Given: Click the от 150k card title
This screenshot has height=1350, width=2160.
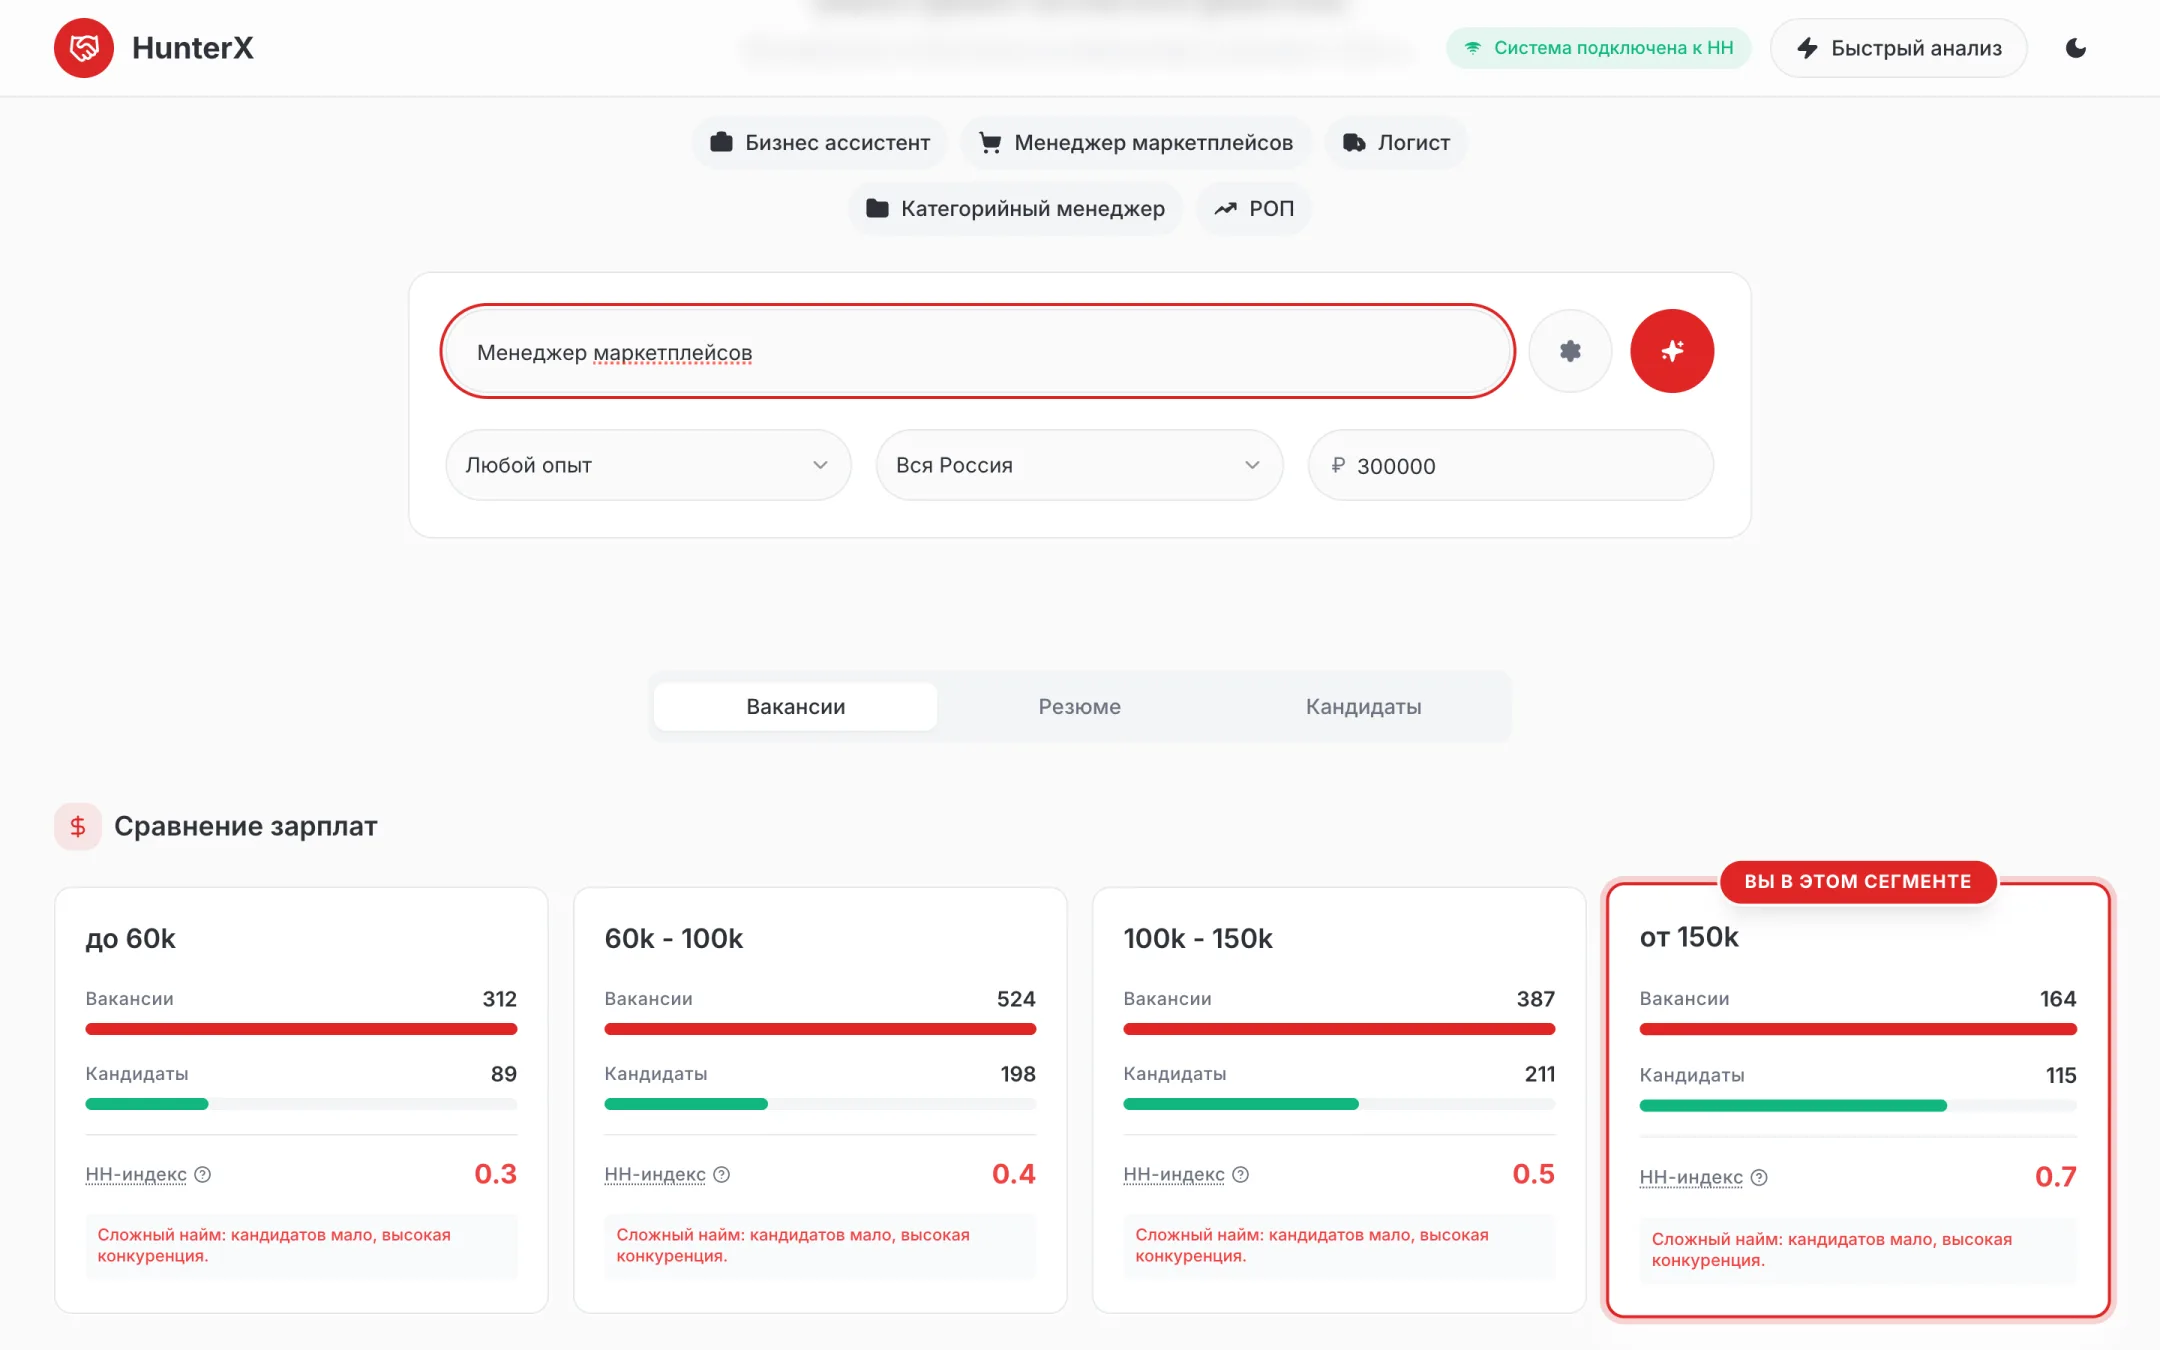Looking at the screenshot, I should pos(1688,937).
